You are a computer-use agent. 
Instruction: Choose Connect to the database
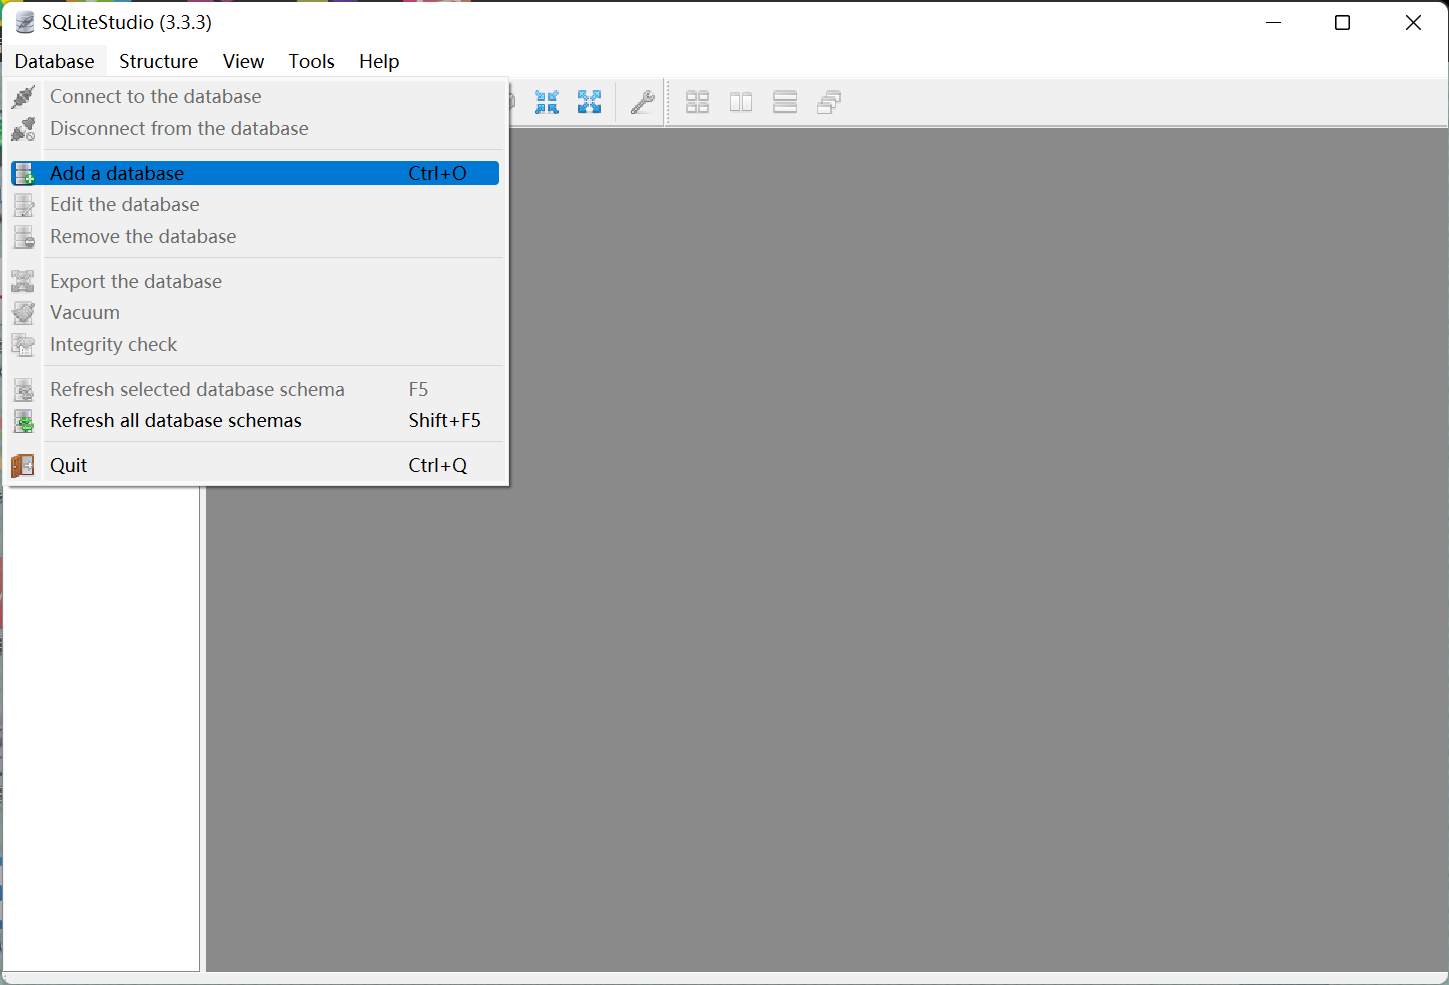(x=255, y=97)
